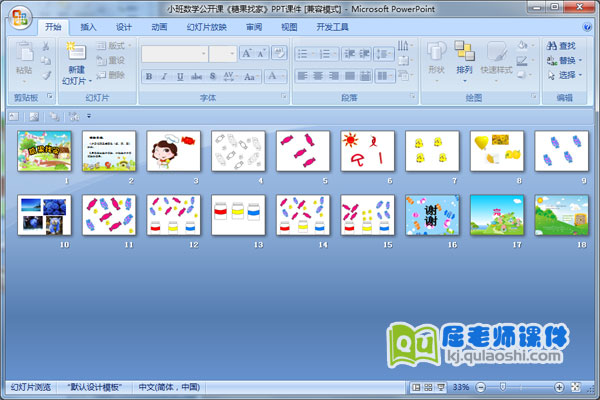
Task: Toggle Strikethrough formatting
Action: pyautogui.click(x=196, y=77)
